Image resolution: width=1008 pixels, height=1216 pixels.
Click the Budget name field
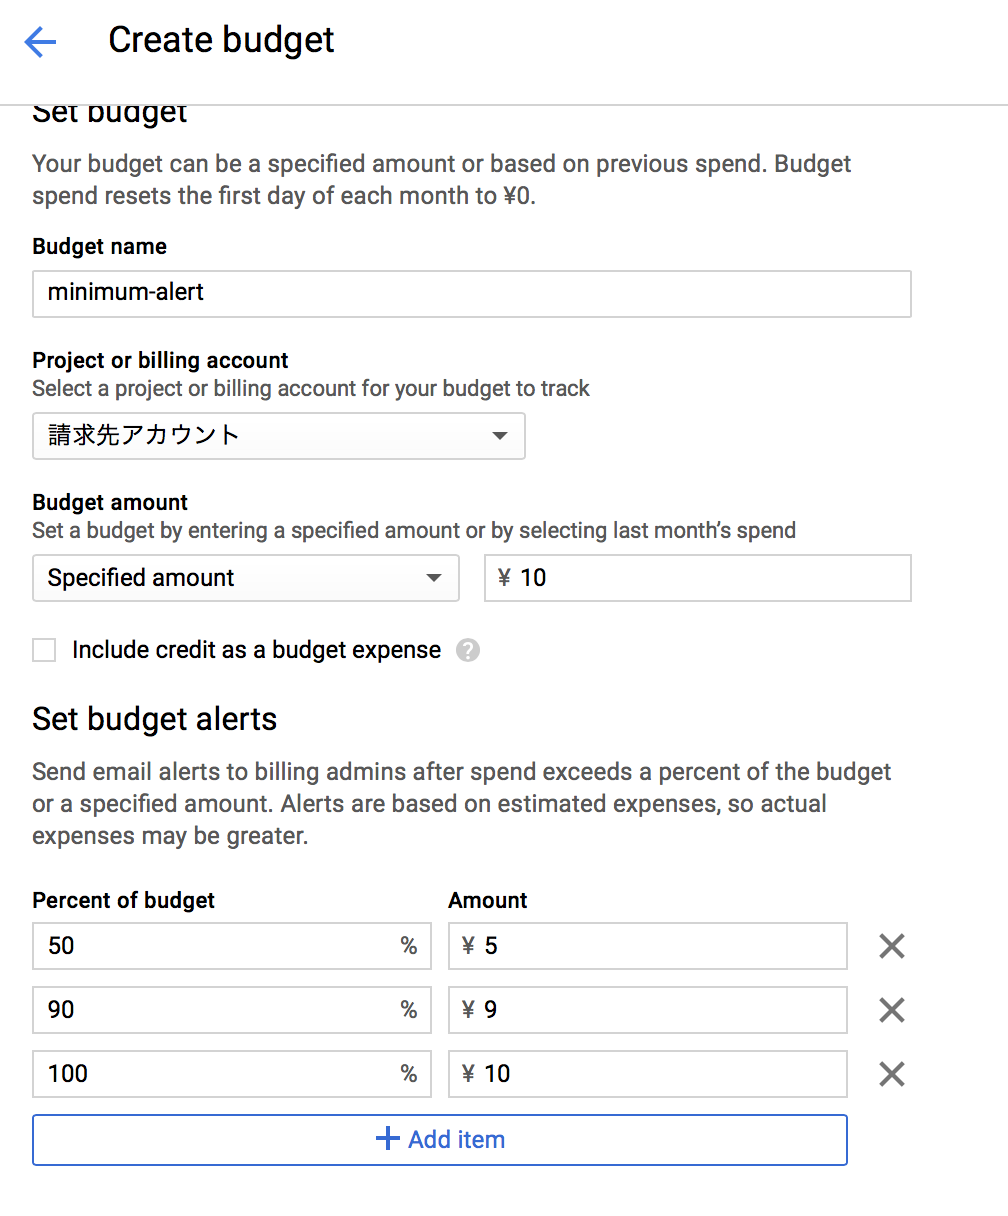471,293
